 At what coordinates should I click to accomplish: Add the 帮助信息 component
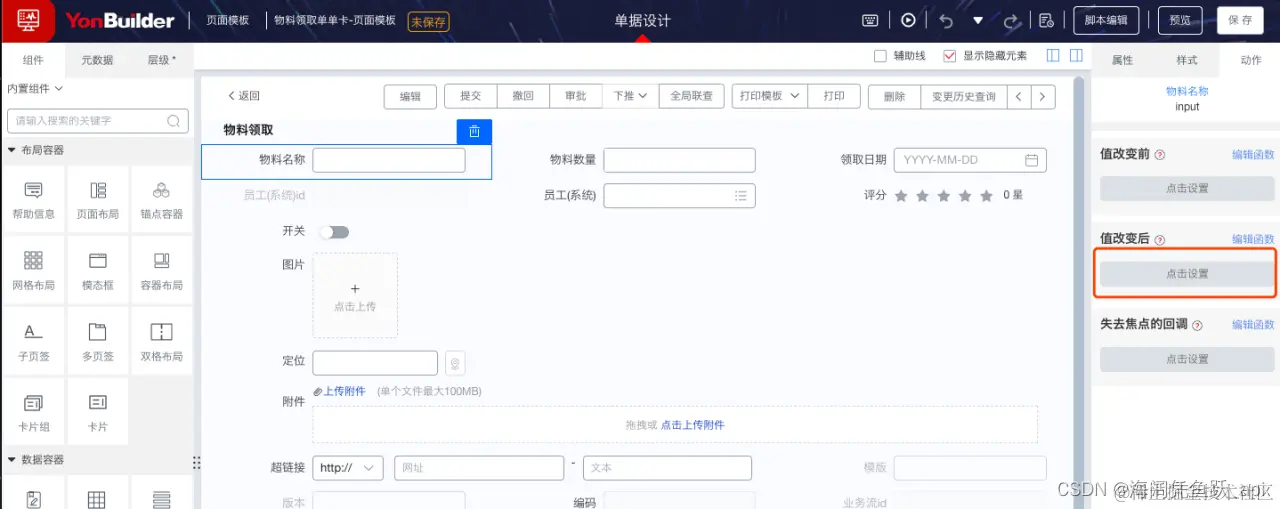(33, 199)
